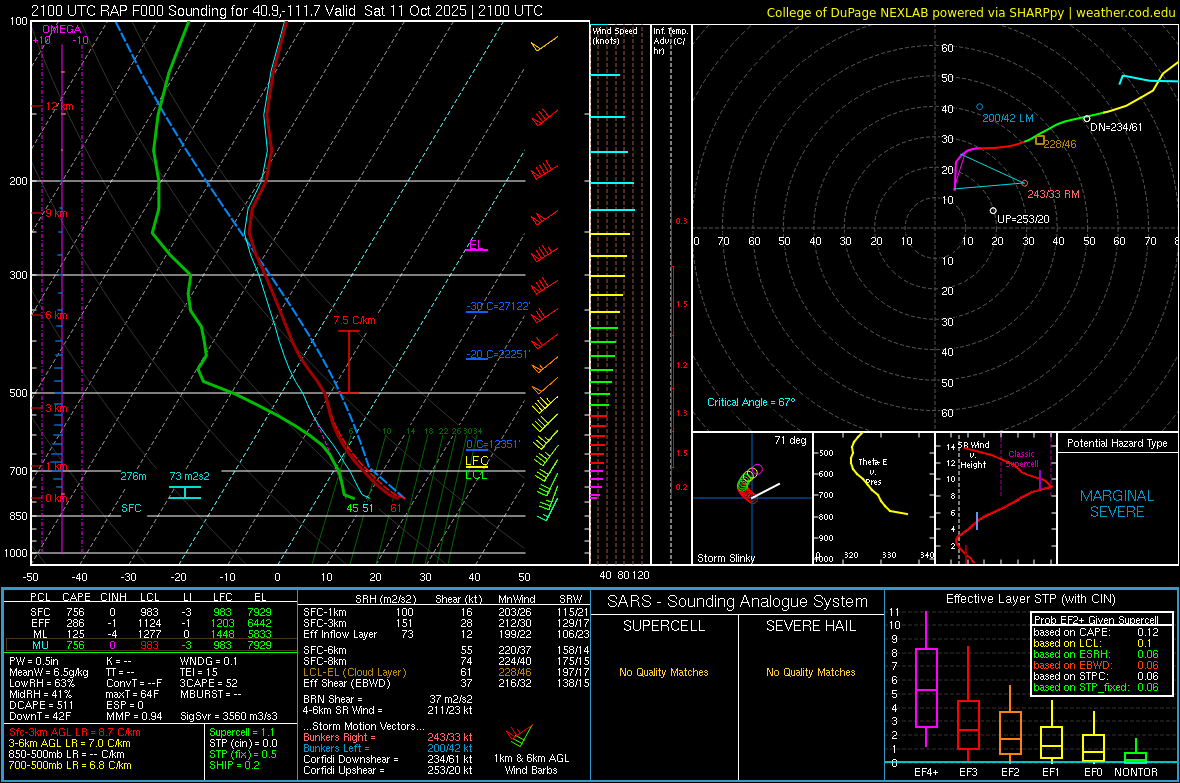
Task: Click the UP=253/20 marker on hodograph
Action: click(x=1023, y=219)
